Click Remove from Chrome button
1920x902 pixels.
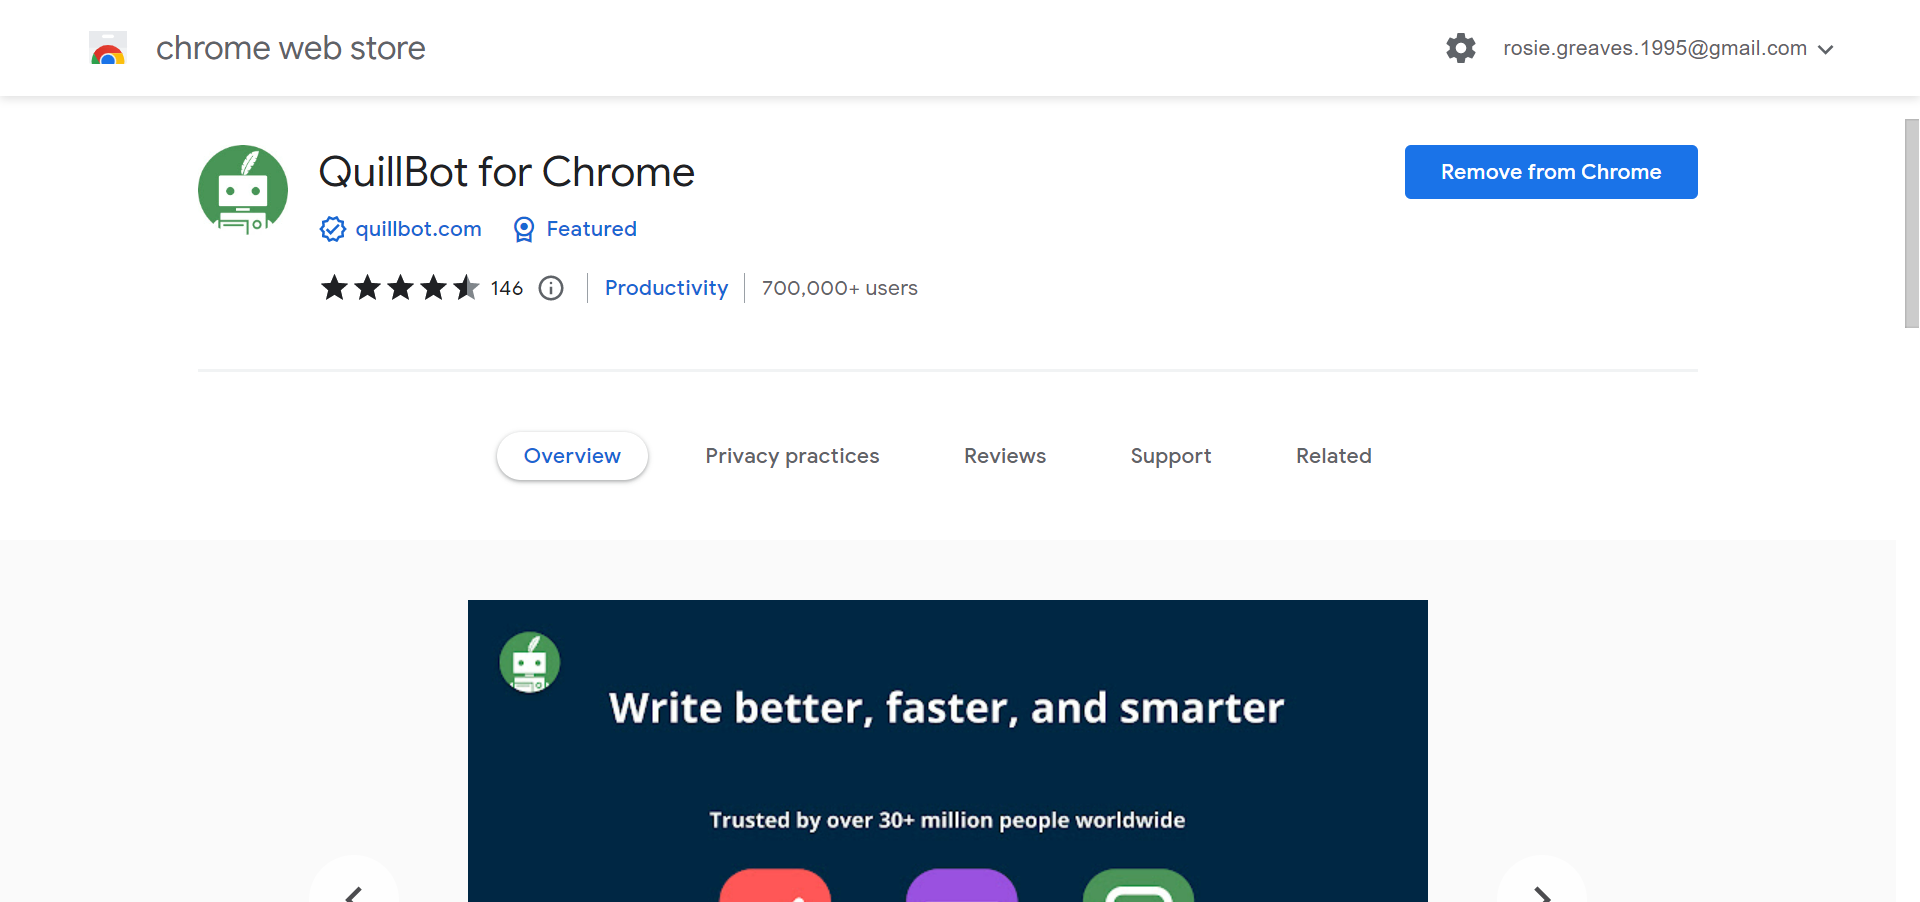click(x=1551, y=172)
